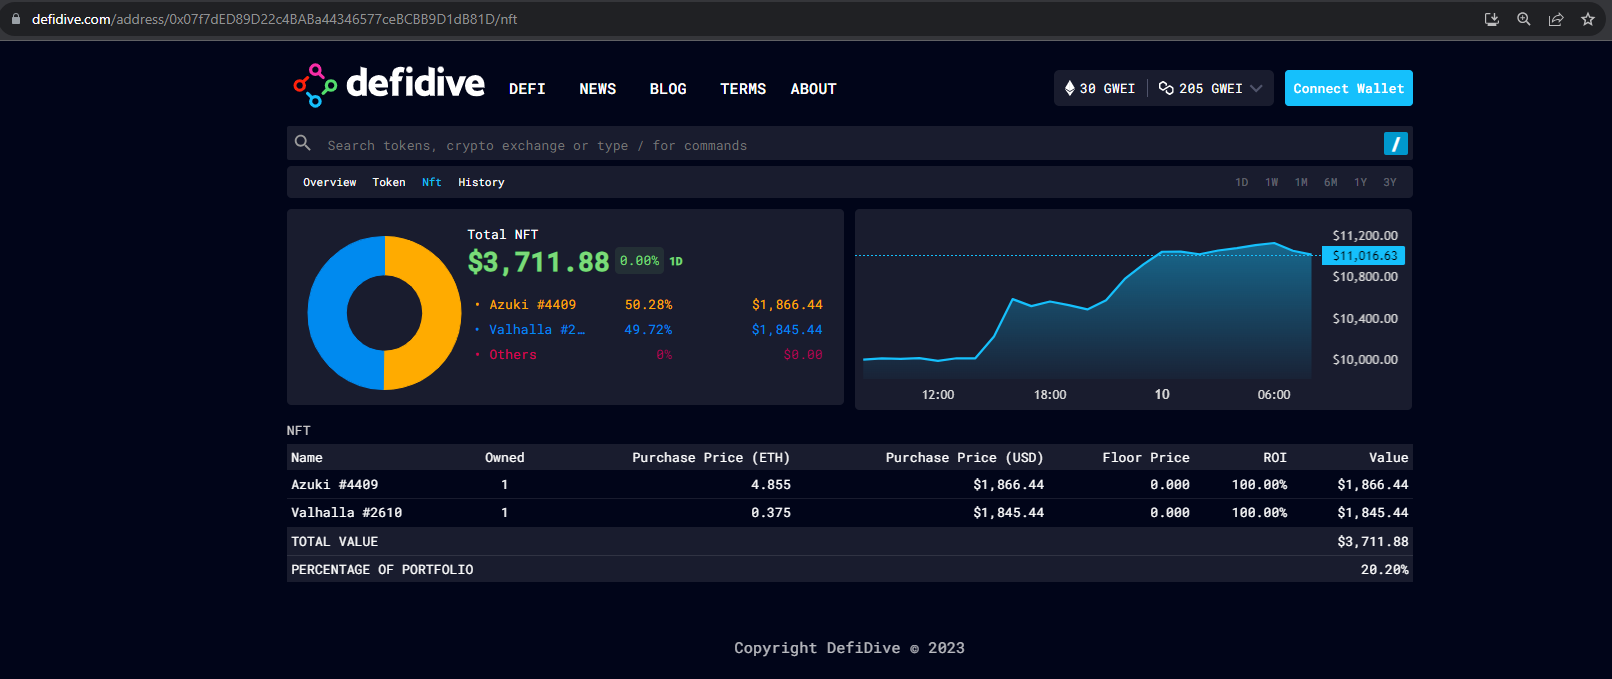Click the browser address bar URL

click(274, 19)
